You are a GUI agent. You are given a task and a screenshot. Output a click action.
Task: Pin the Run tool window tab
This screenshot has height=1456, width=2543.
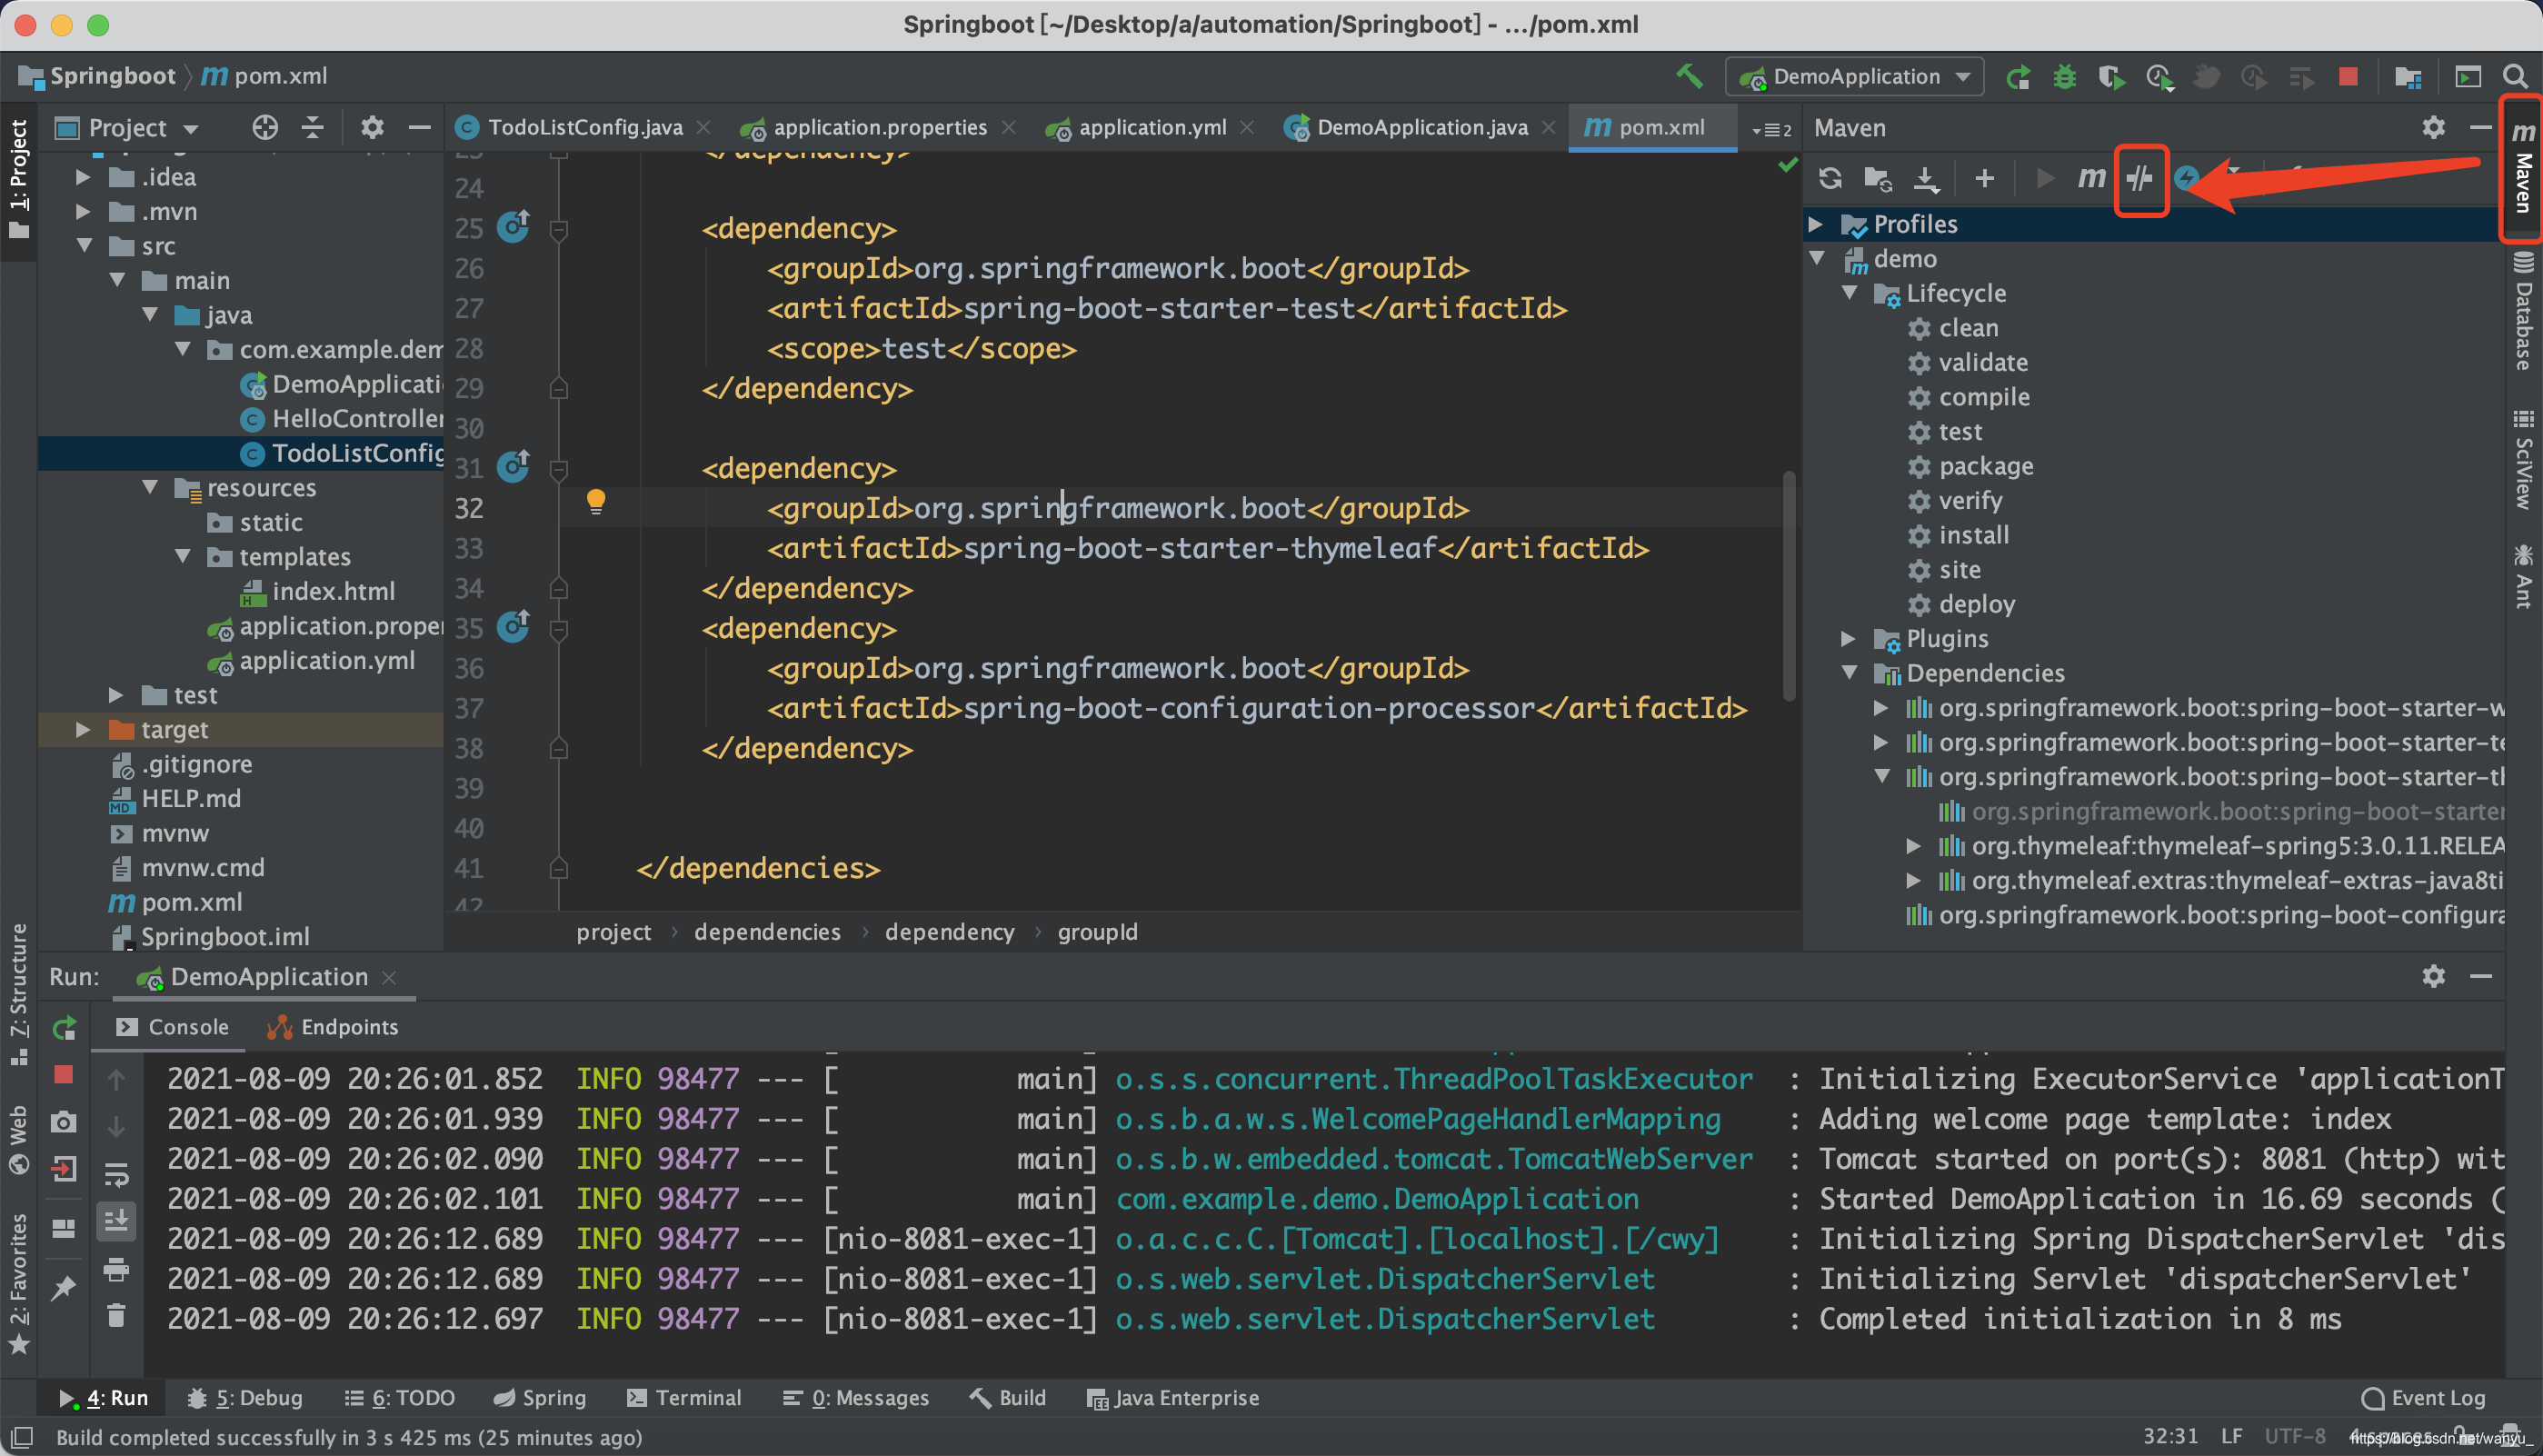[x=63, y=1289]
